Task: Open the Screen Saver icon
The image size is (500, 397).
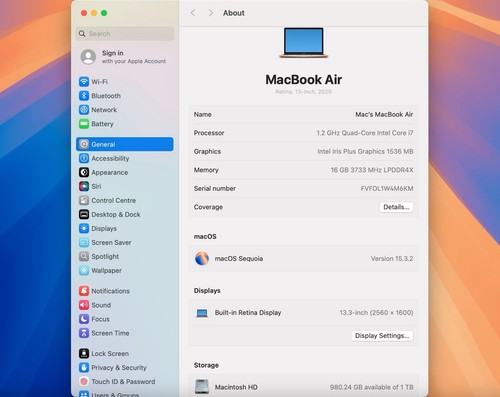Action: click(x=84, y=242)
